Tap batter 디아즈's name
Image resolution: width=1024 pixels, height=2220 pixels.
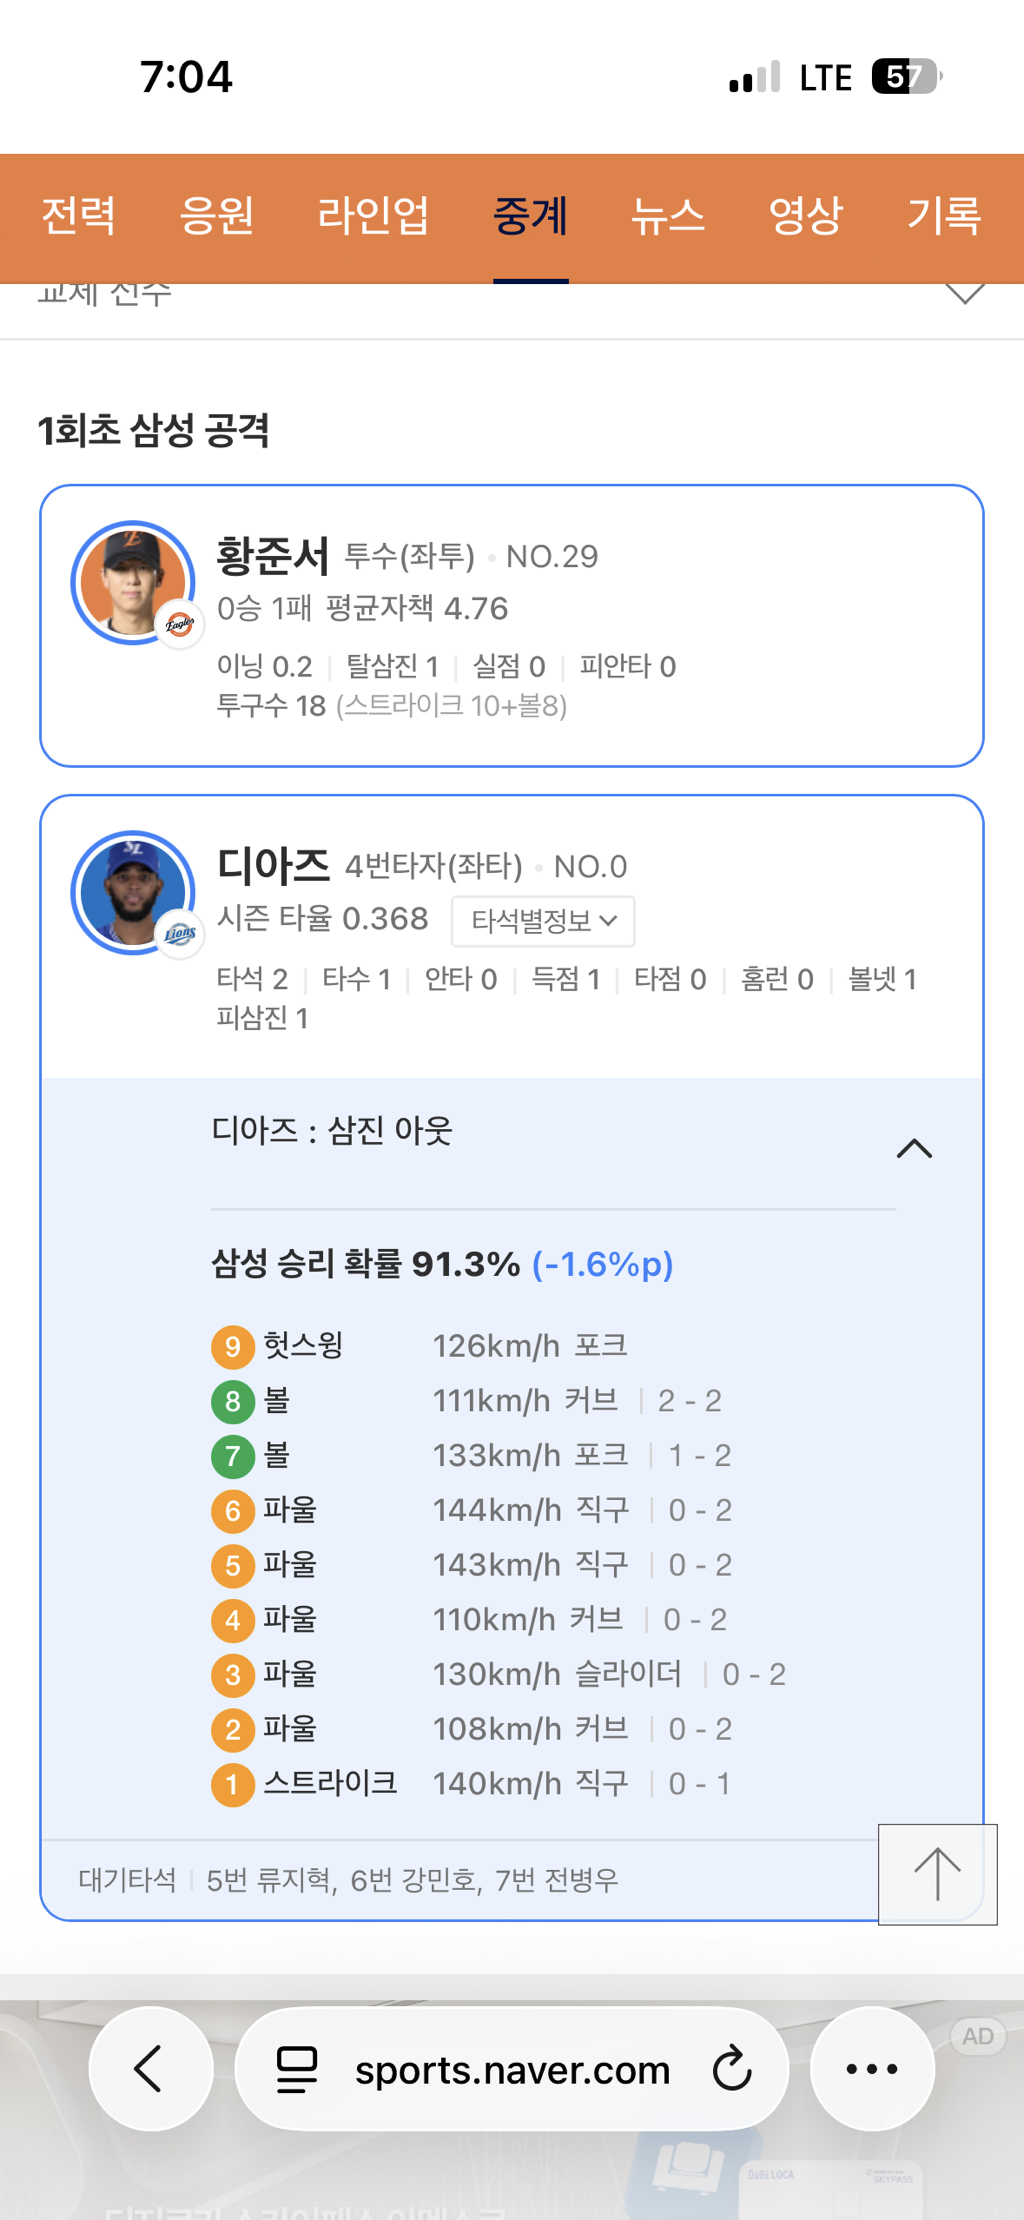pyautogui.click(x=273, y=866)
